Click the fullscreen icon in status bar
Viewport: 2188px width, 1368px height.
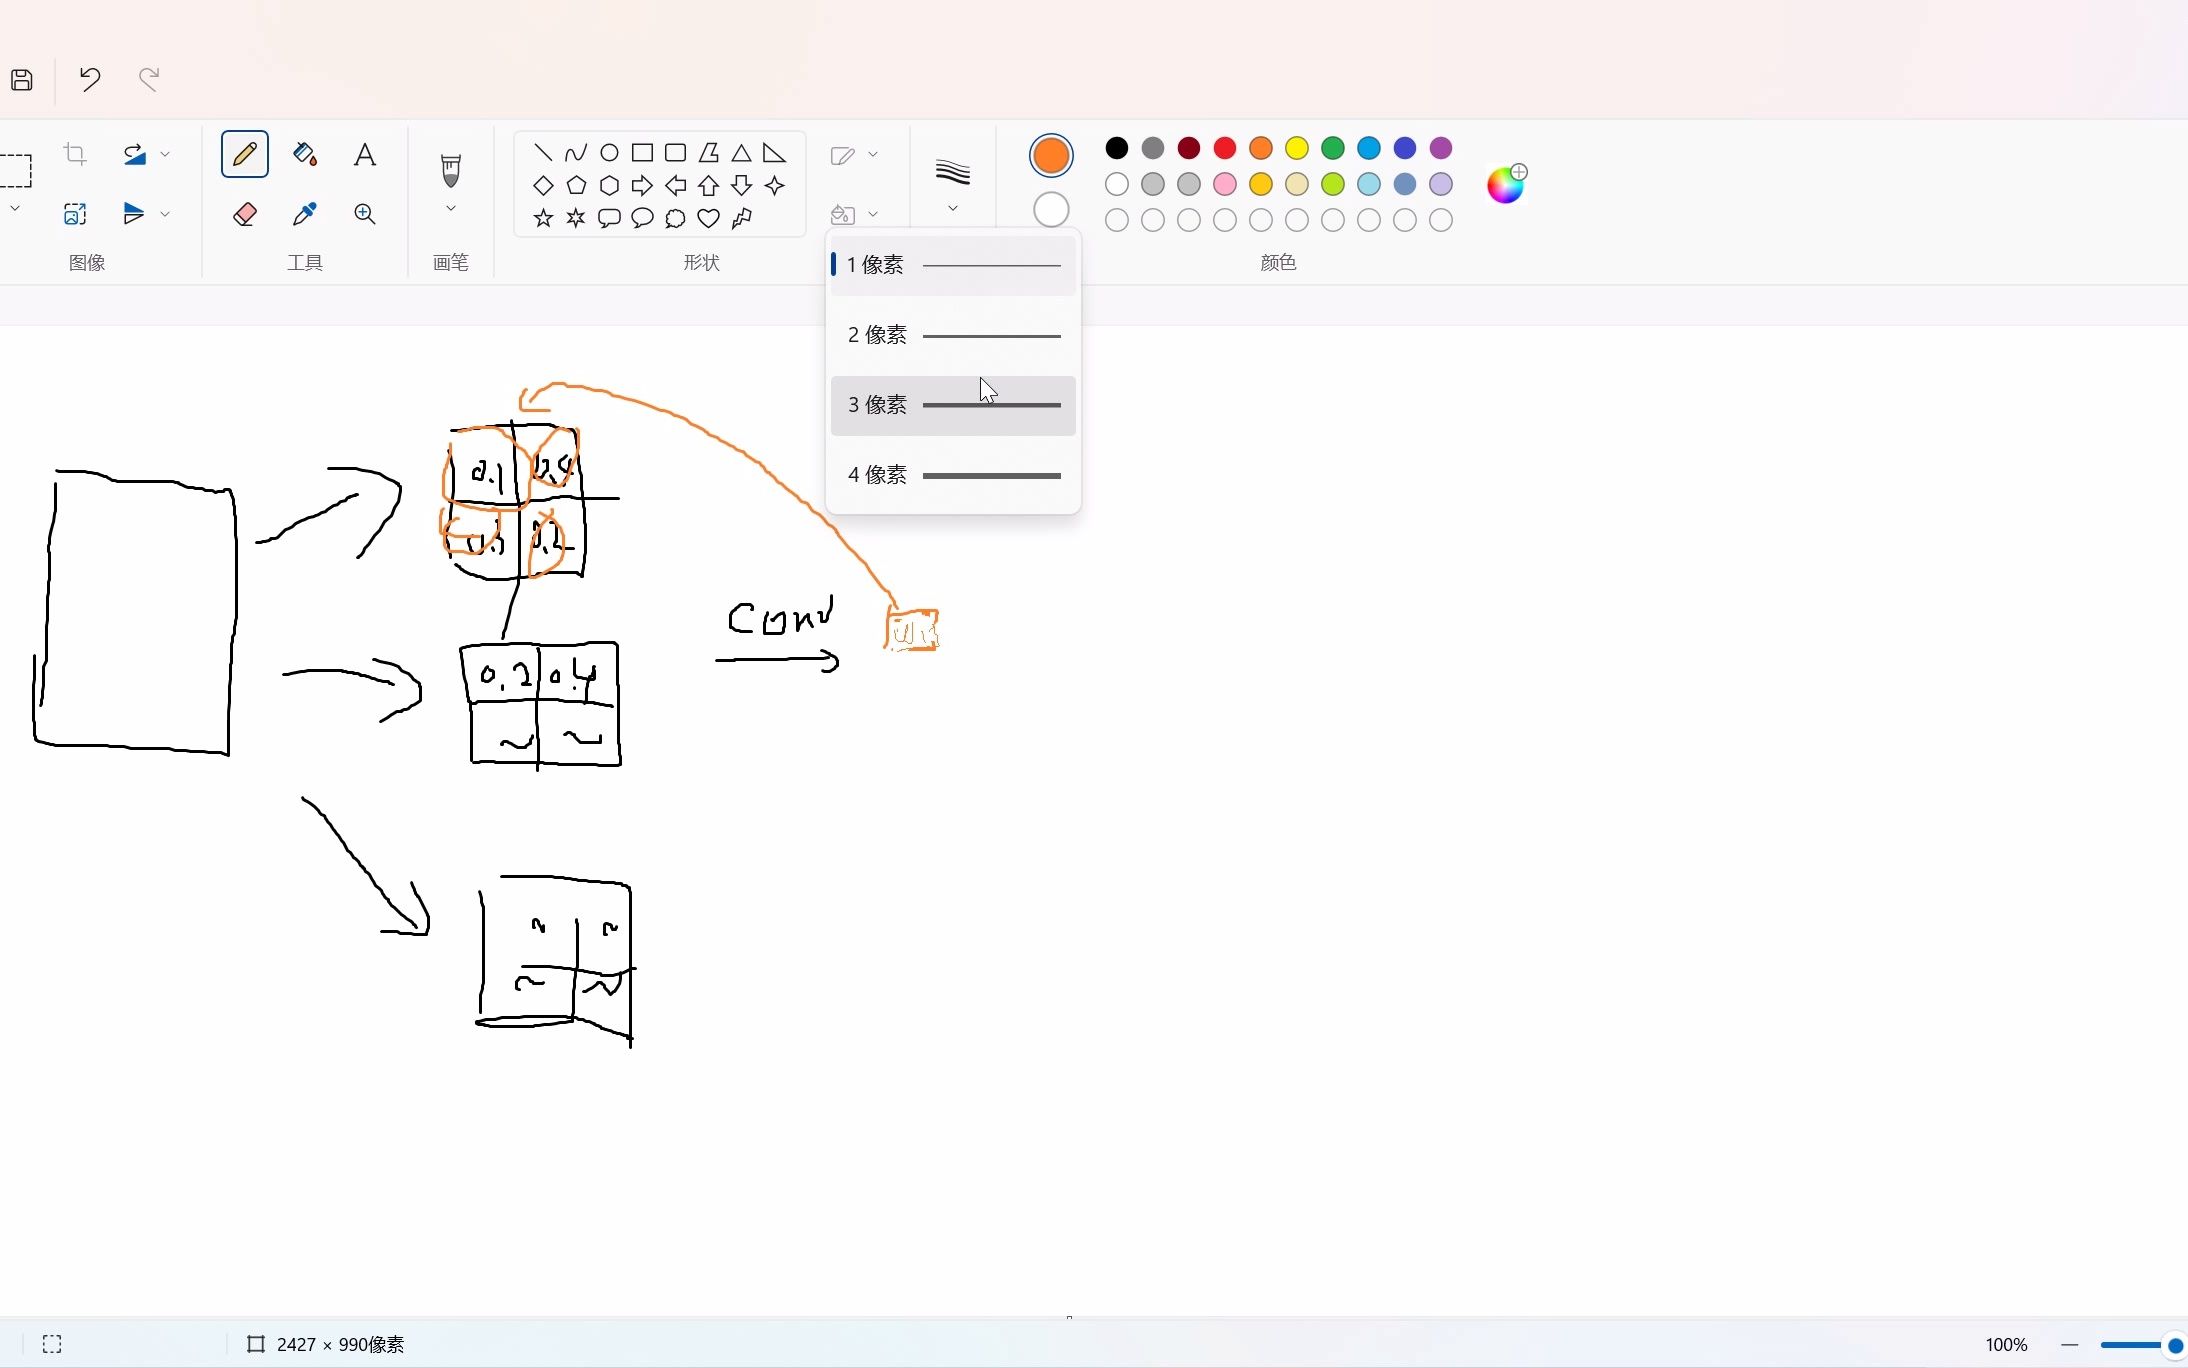[52, 1344]
